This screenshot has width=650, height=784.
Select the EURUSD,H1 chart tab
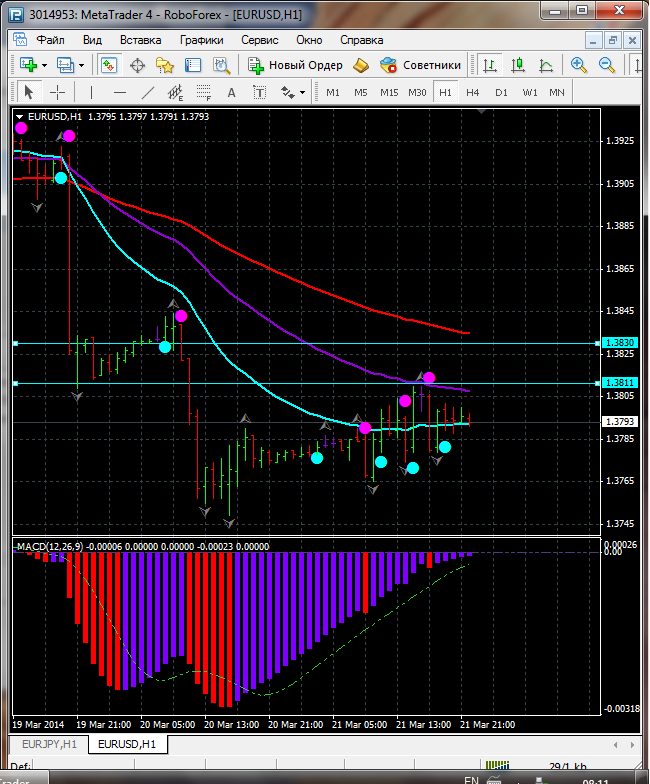pyautogui.click(x=127, y=744)
